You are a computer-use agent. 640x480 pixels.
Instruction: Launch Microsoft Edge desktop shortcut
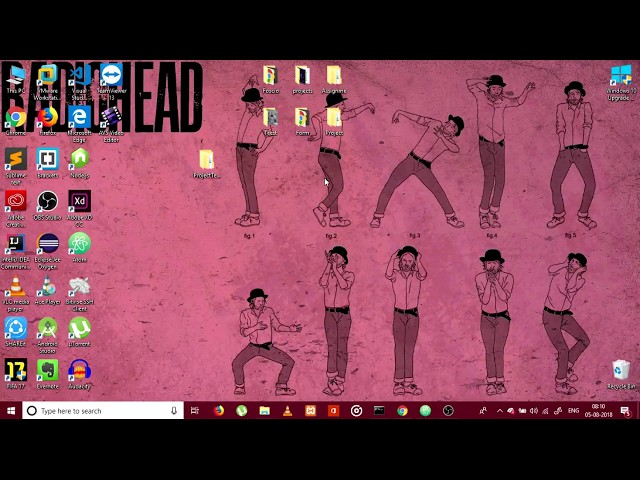point(79,124)
